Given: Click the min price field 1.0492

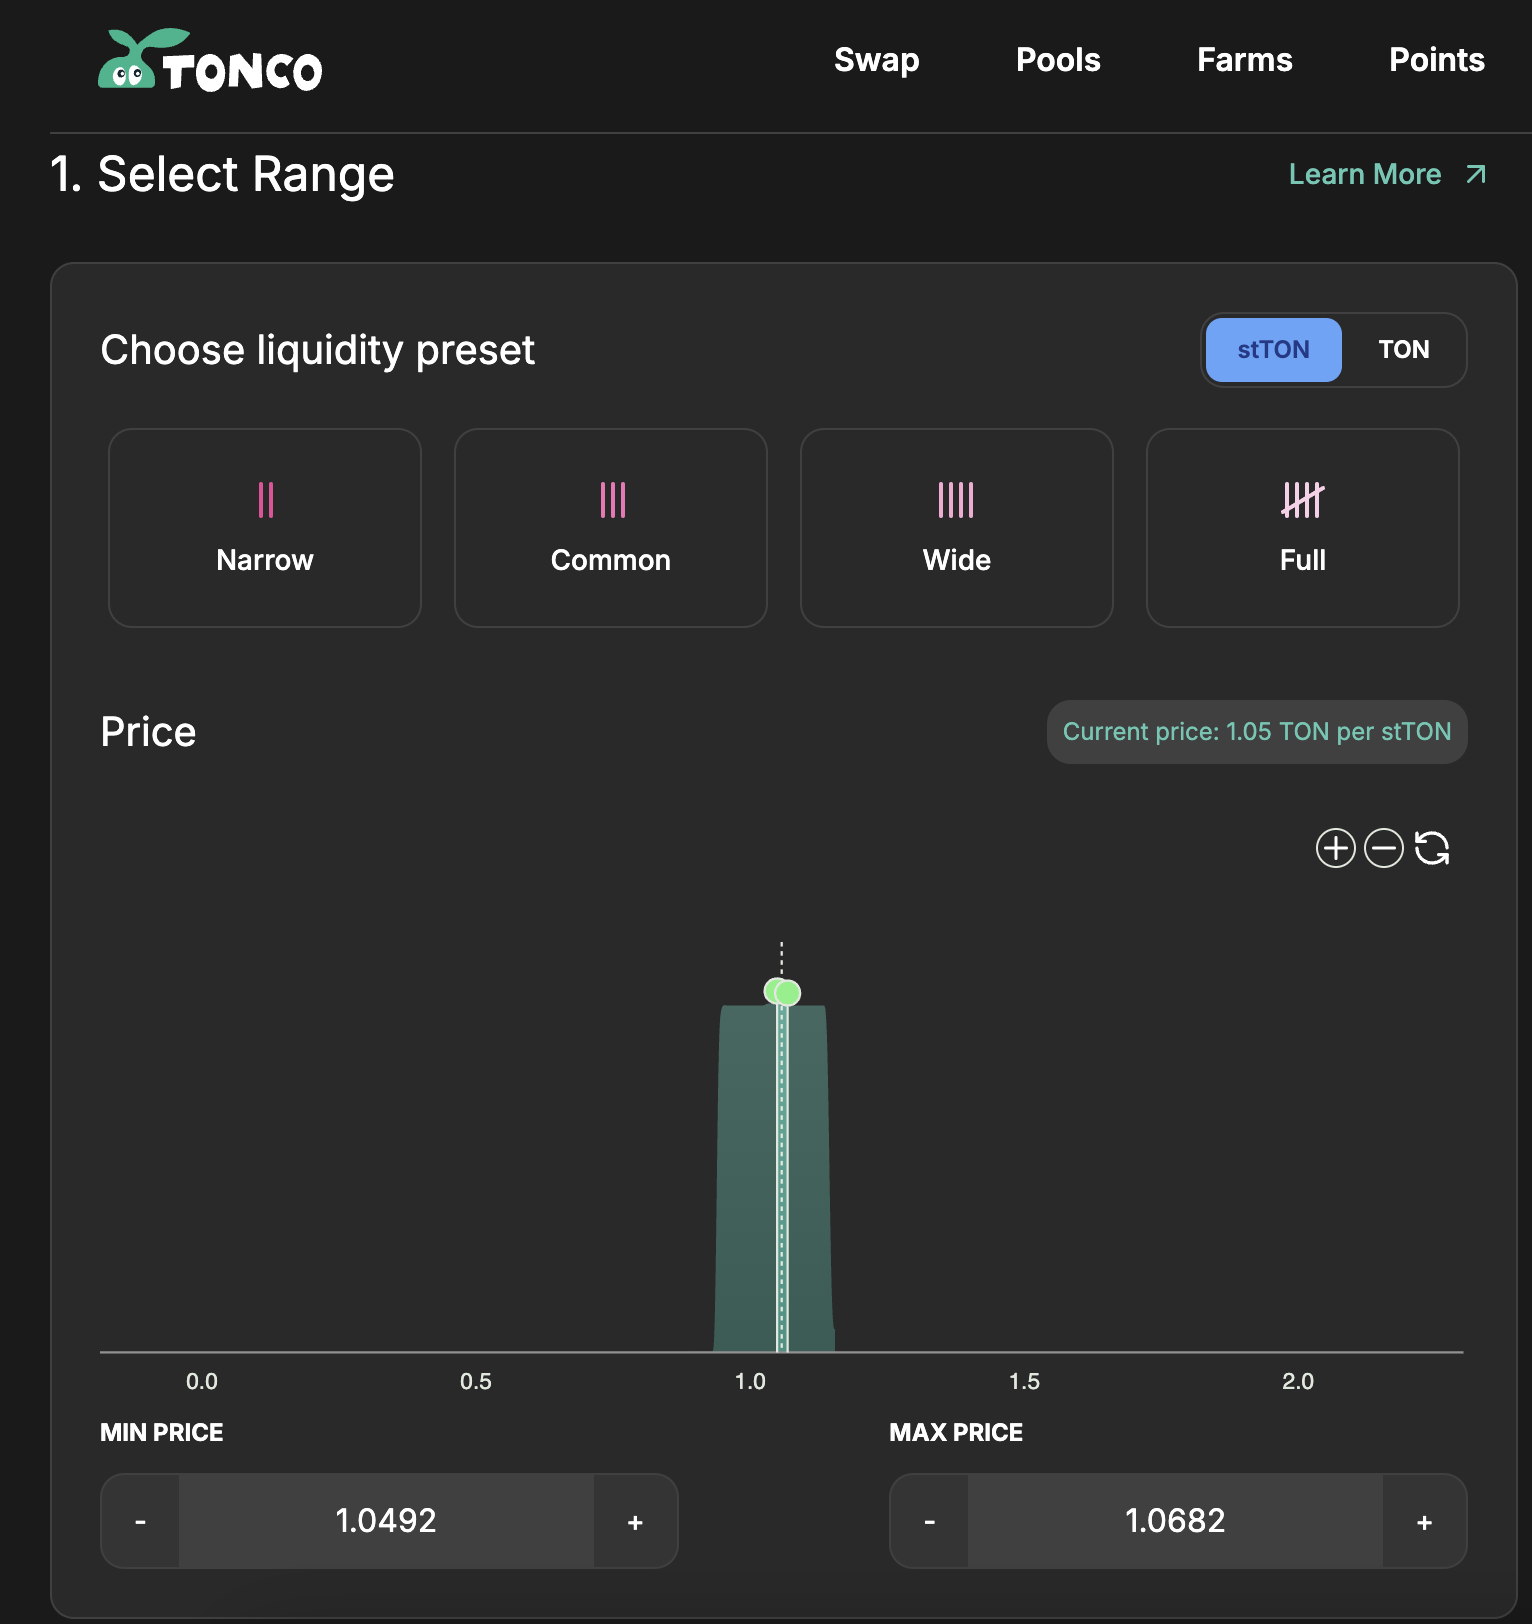Looking at the screenshot, I should click(x=386, y=1521).
